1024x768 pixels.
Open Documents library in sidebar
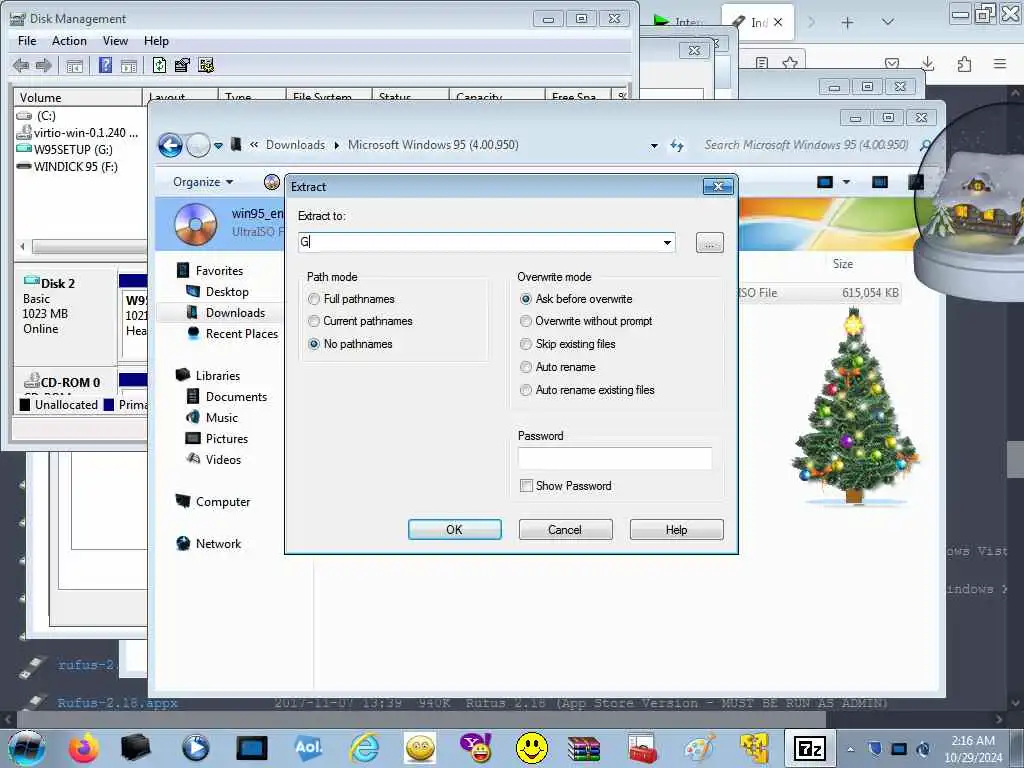pos(236,397)
